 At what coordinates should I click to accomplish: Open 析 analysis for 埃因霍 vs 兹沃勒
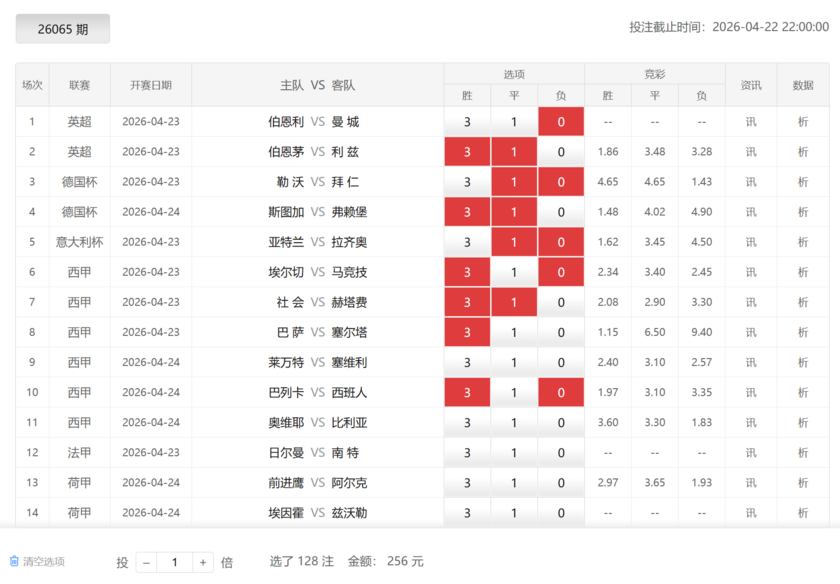tap(805, 511)
